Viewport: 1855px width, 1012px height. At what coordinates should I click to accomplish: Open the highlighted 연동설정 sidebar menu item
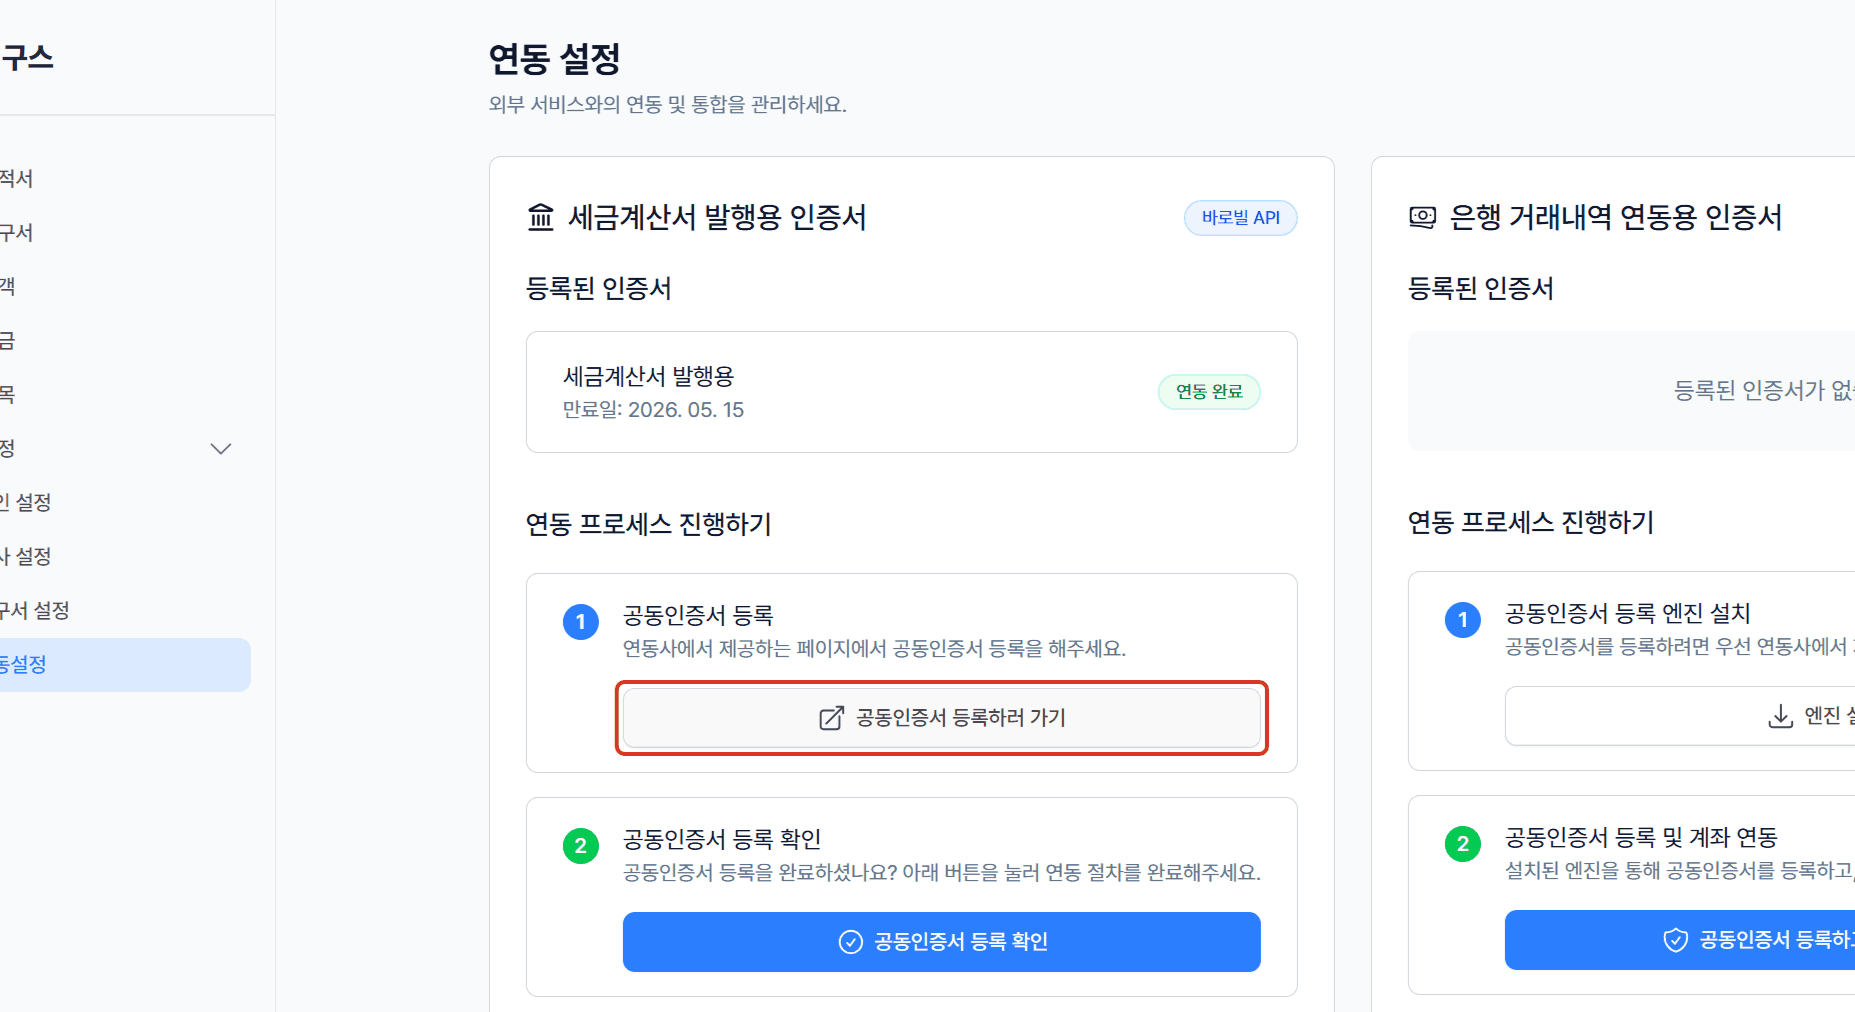tap(120, 665)
